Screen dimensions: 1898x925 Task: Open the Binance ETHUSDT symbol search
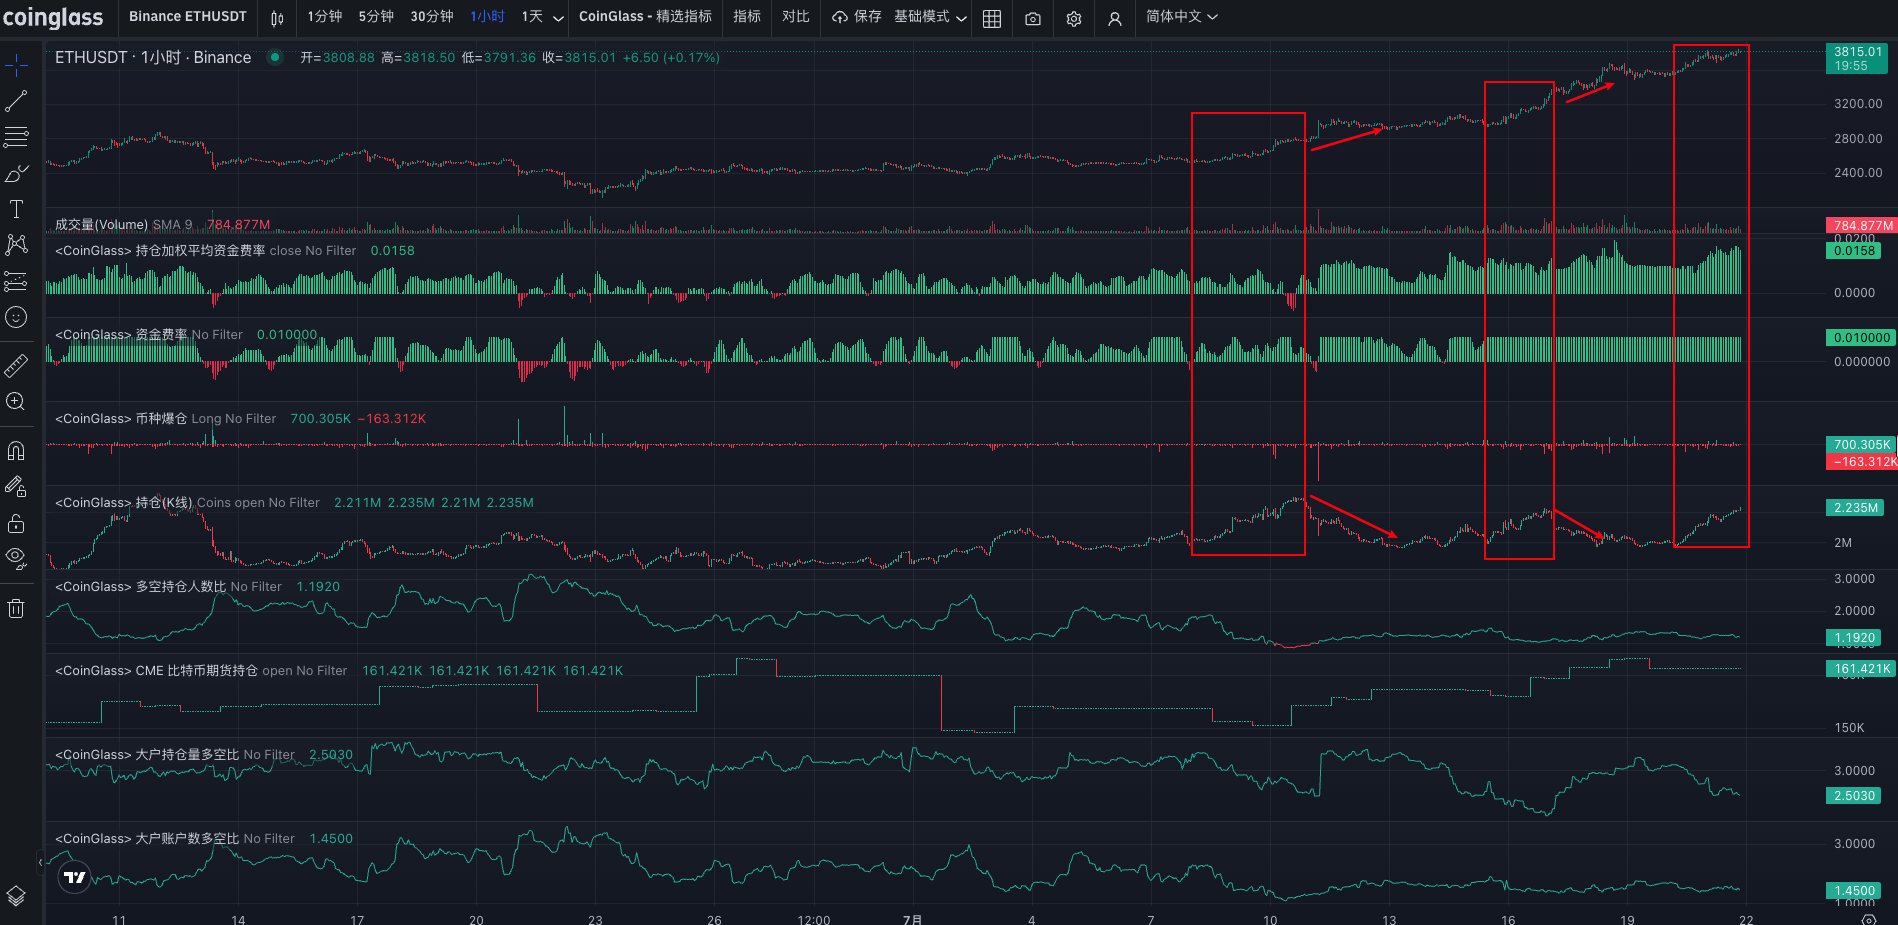(x=187, y=17)
